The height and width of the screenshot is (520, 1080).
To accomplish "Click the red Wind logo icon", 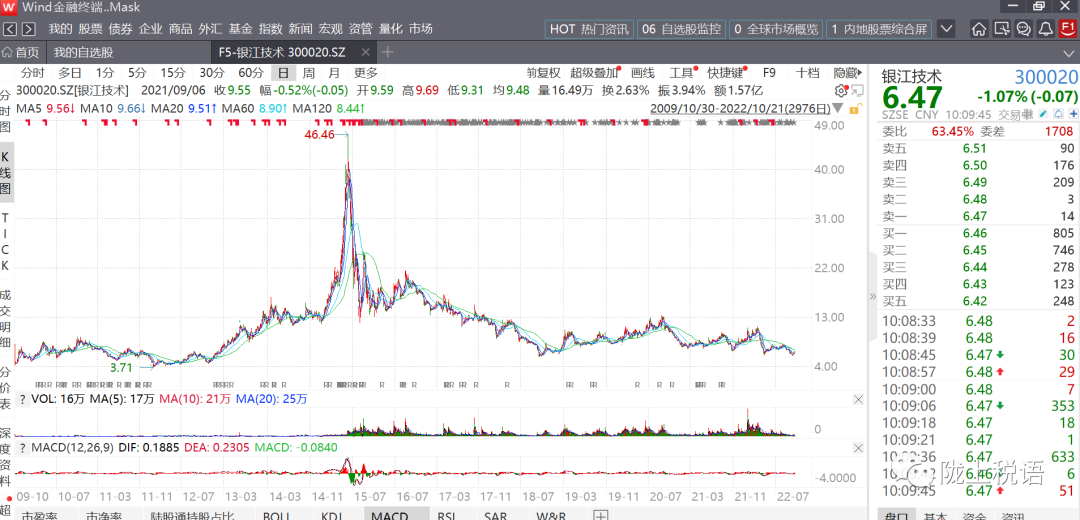I will pyautogui.click(x=9, y=8).
